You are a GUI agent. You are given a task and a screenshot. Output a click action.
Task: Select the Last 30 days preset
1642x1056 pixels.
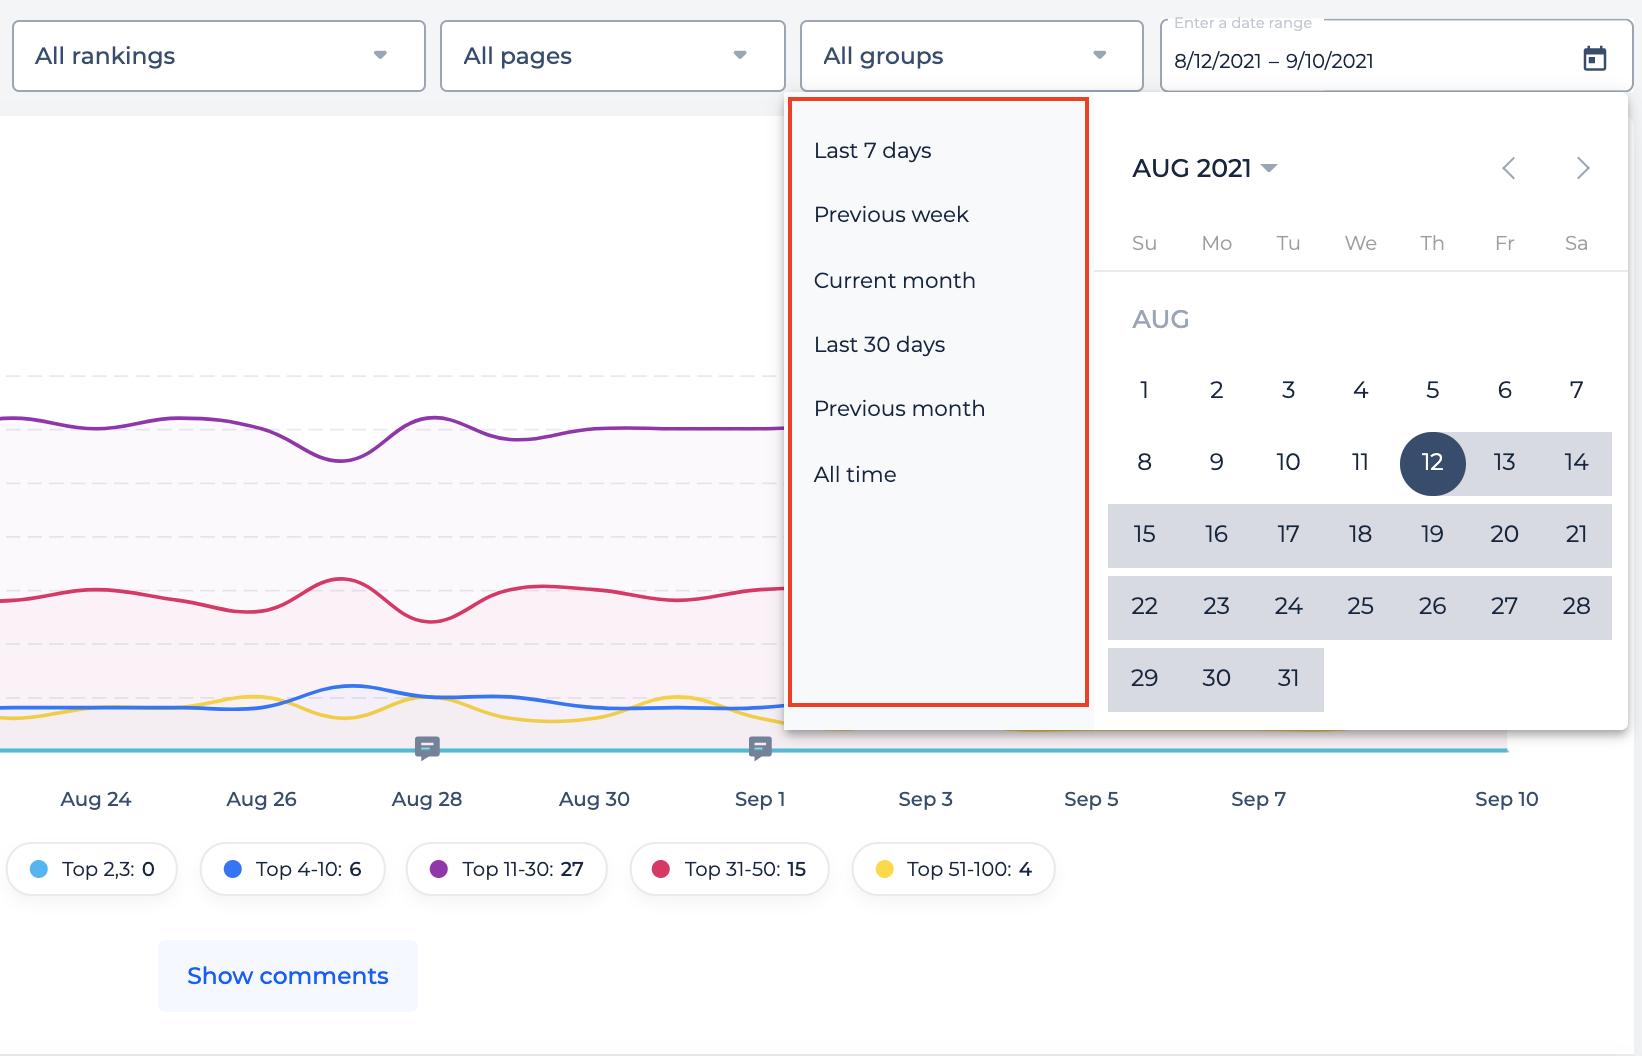point(879,345)
